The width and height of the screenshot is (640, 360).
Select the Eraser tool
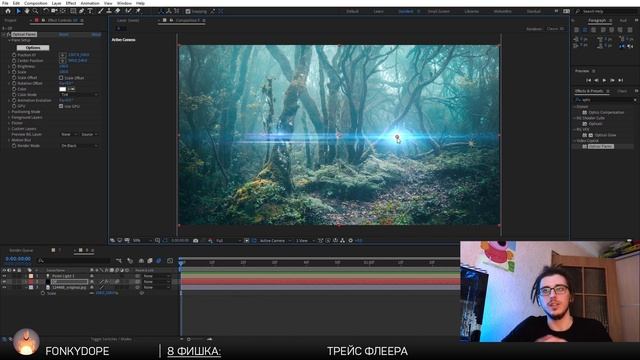click(x=118, y=11)
